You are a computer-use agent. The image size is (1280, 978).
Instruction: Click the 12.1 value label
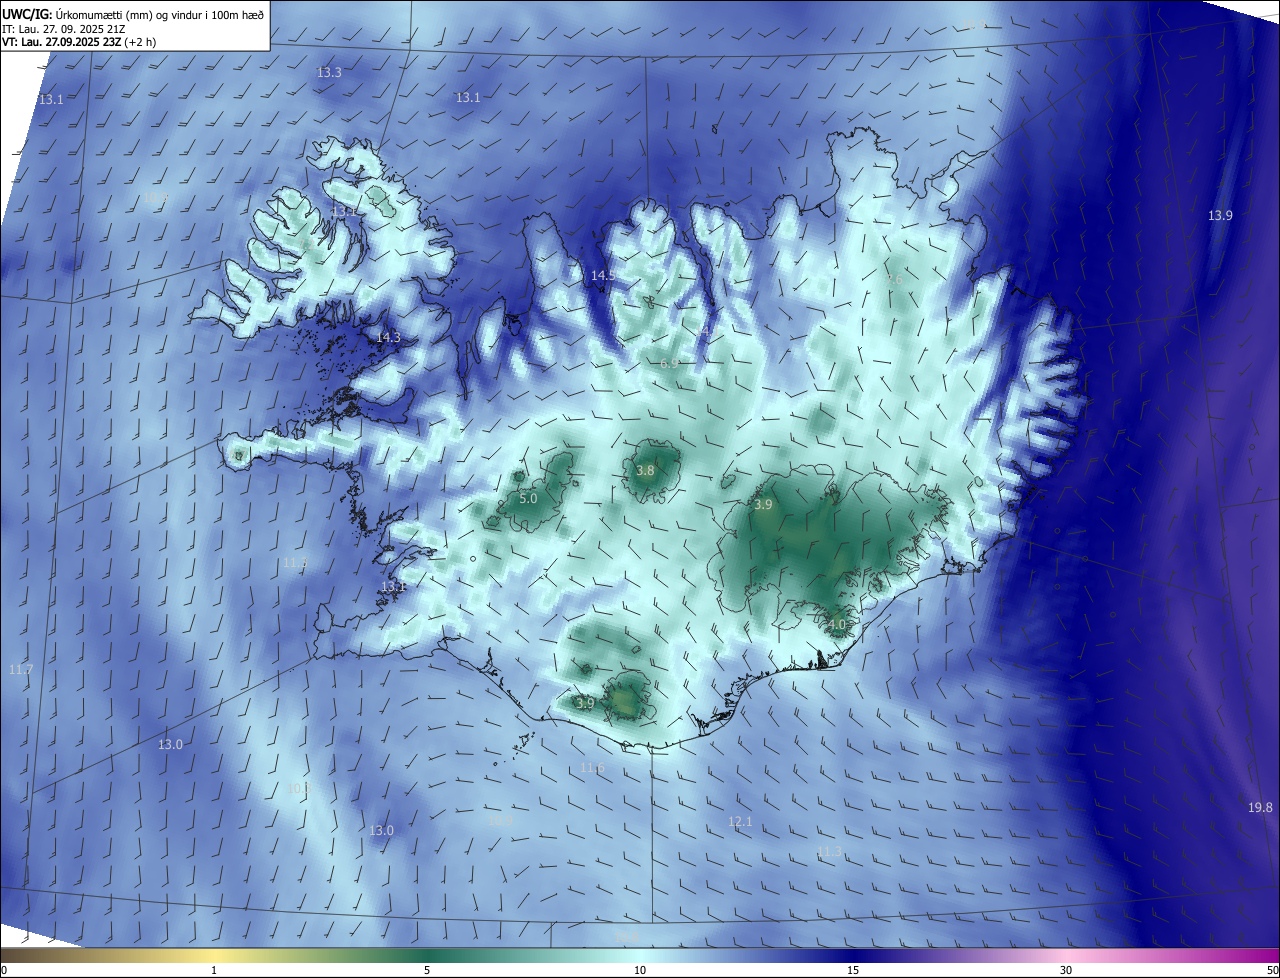(739, 822)
